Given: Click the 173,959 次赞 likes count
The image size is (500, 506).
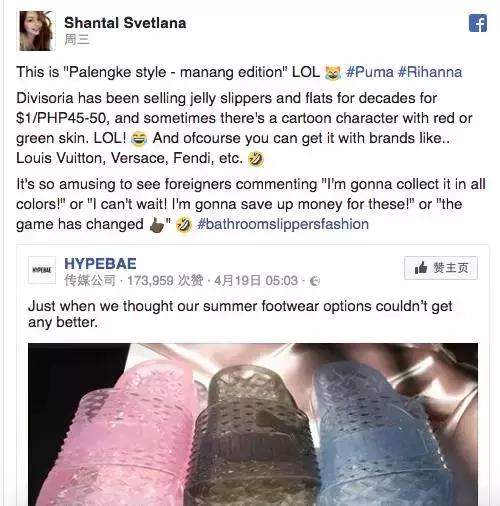Looking at the screenshot, I should pyautogui.click(x=165, y=281).
